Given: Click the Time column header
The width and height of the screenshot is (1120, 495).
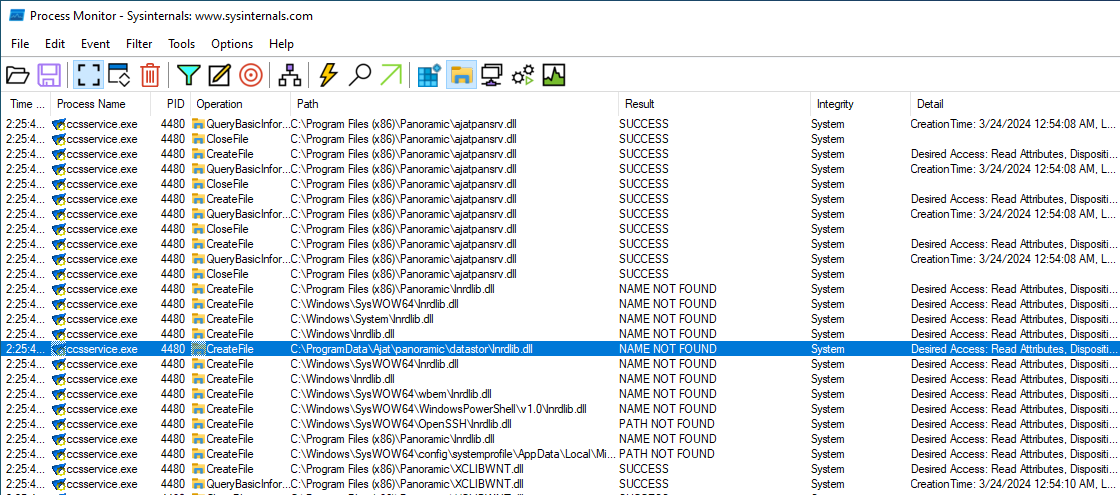Looking at the screenshot, I should click(x=26, y=104).
